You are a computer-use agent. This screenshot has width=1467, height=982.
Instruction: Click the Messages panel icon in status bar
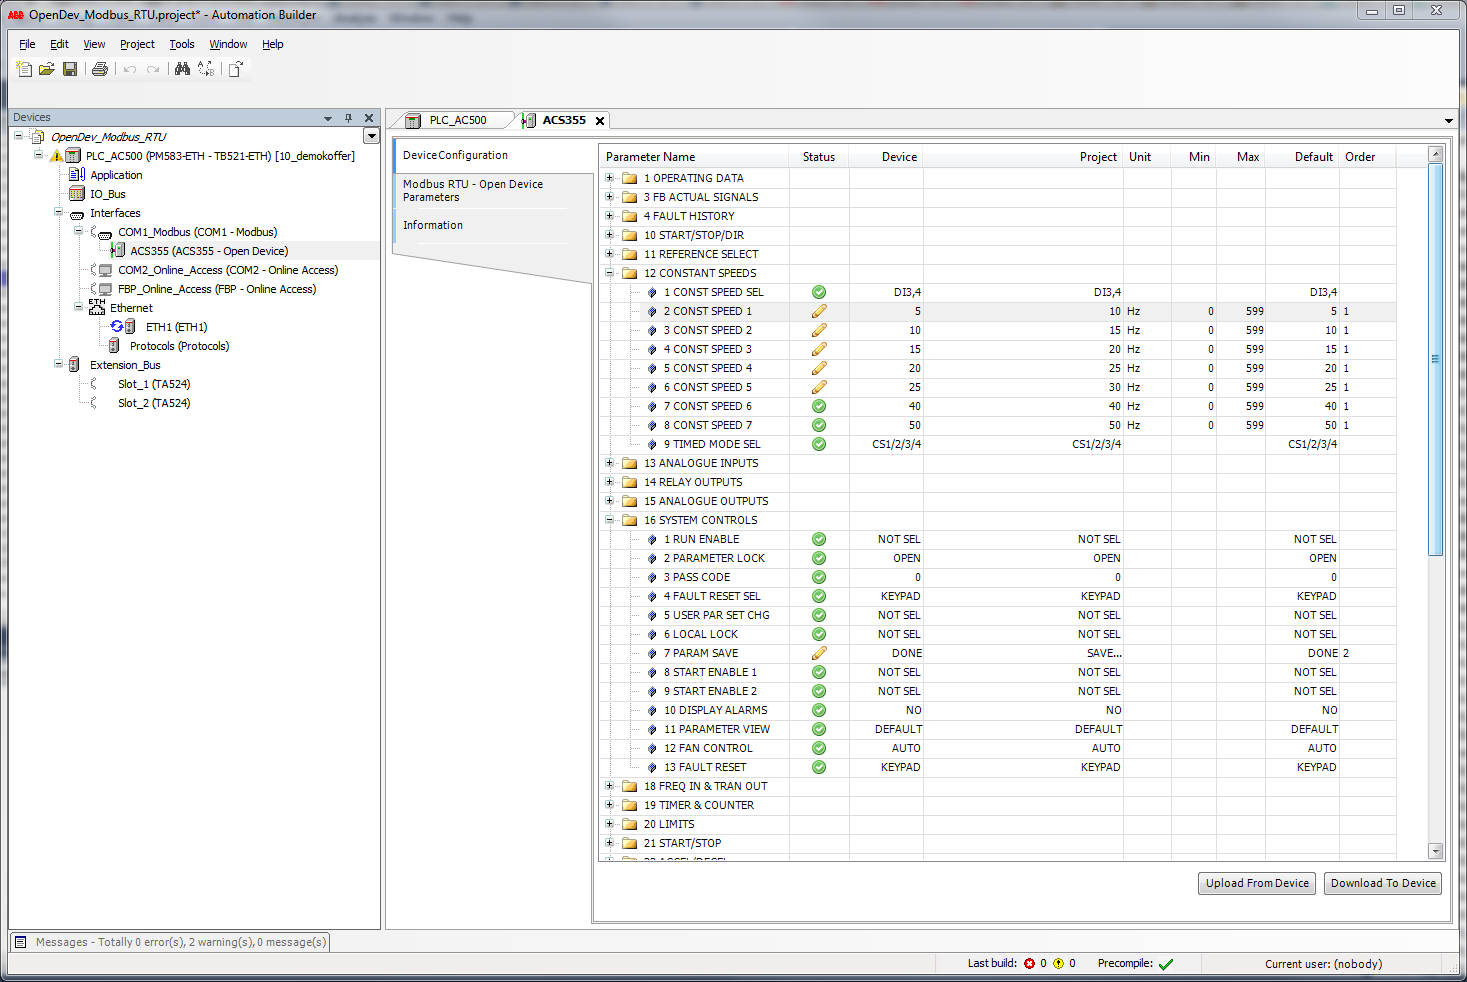(21, 942)
